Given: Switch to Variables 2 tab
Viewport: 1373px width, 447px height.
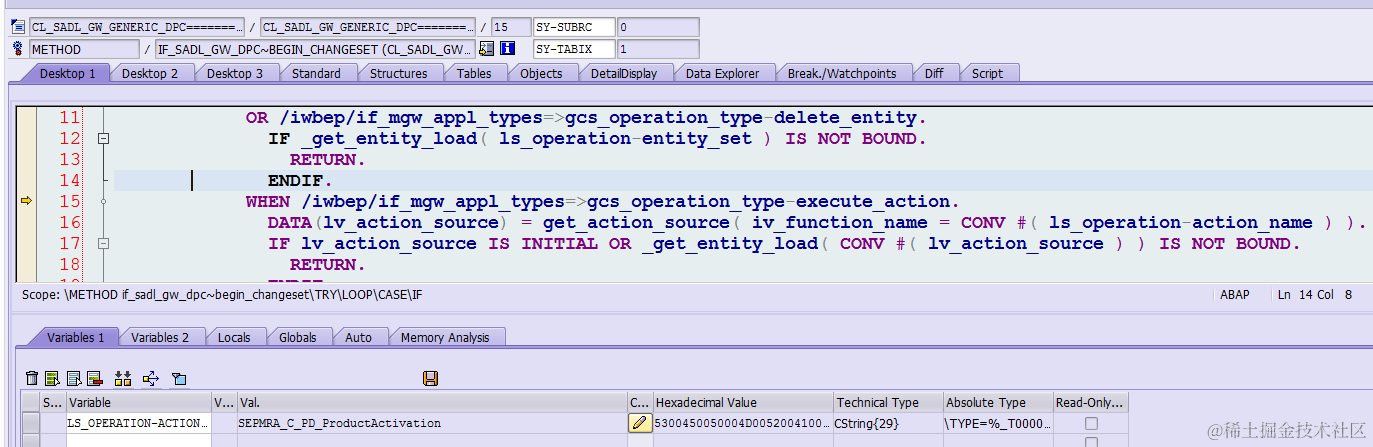Looking at the screenshot, I should (x=160, y=337).
